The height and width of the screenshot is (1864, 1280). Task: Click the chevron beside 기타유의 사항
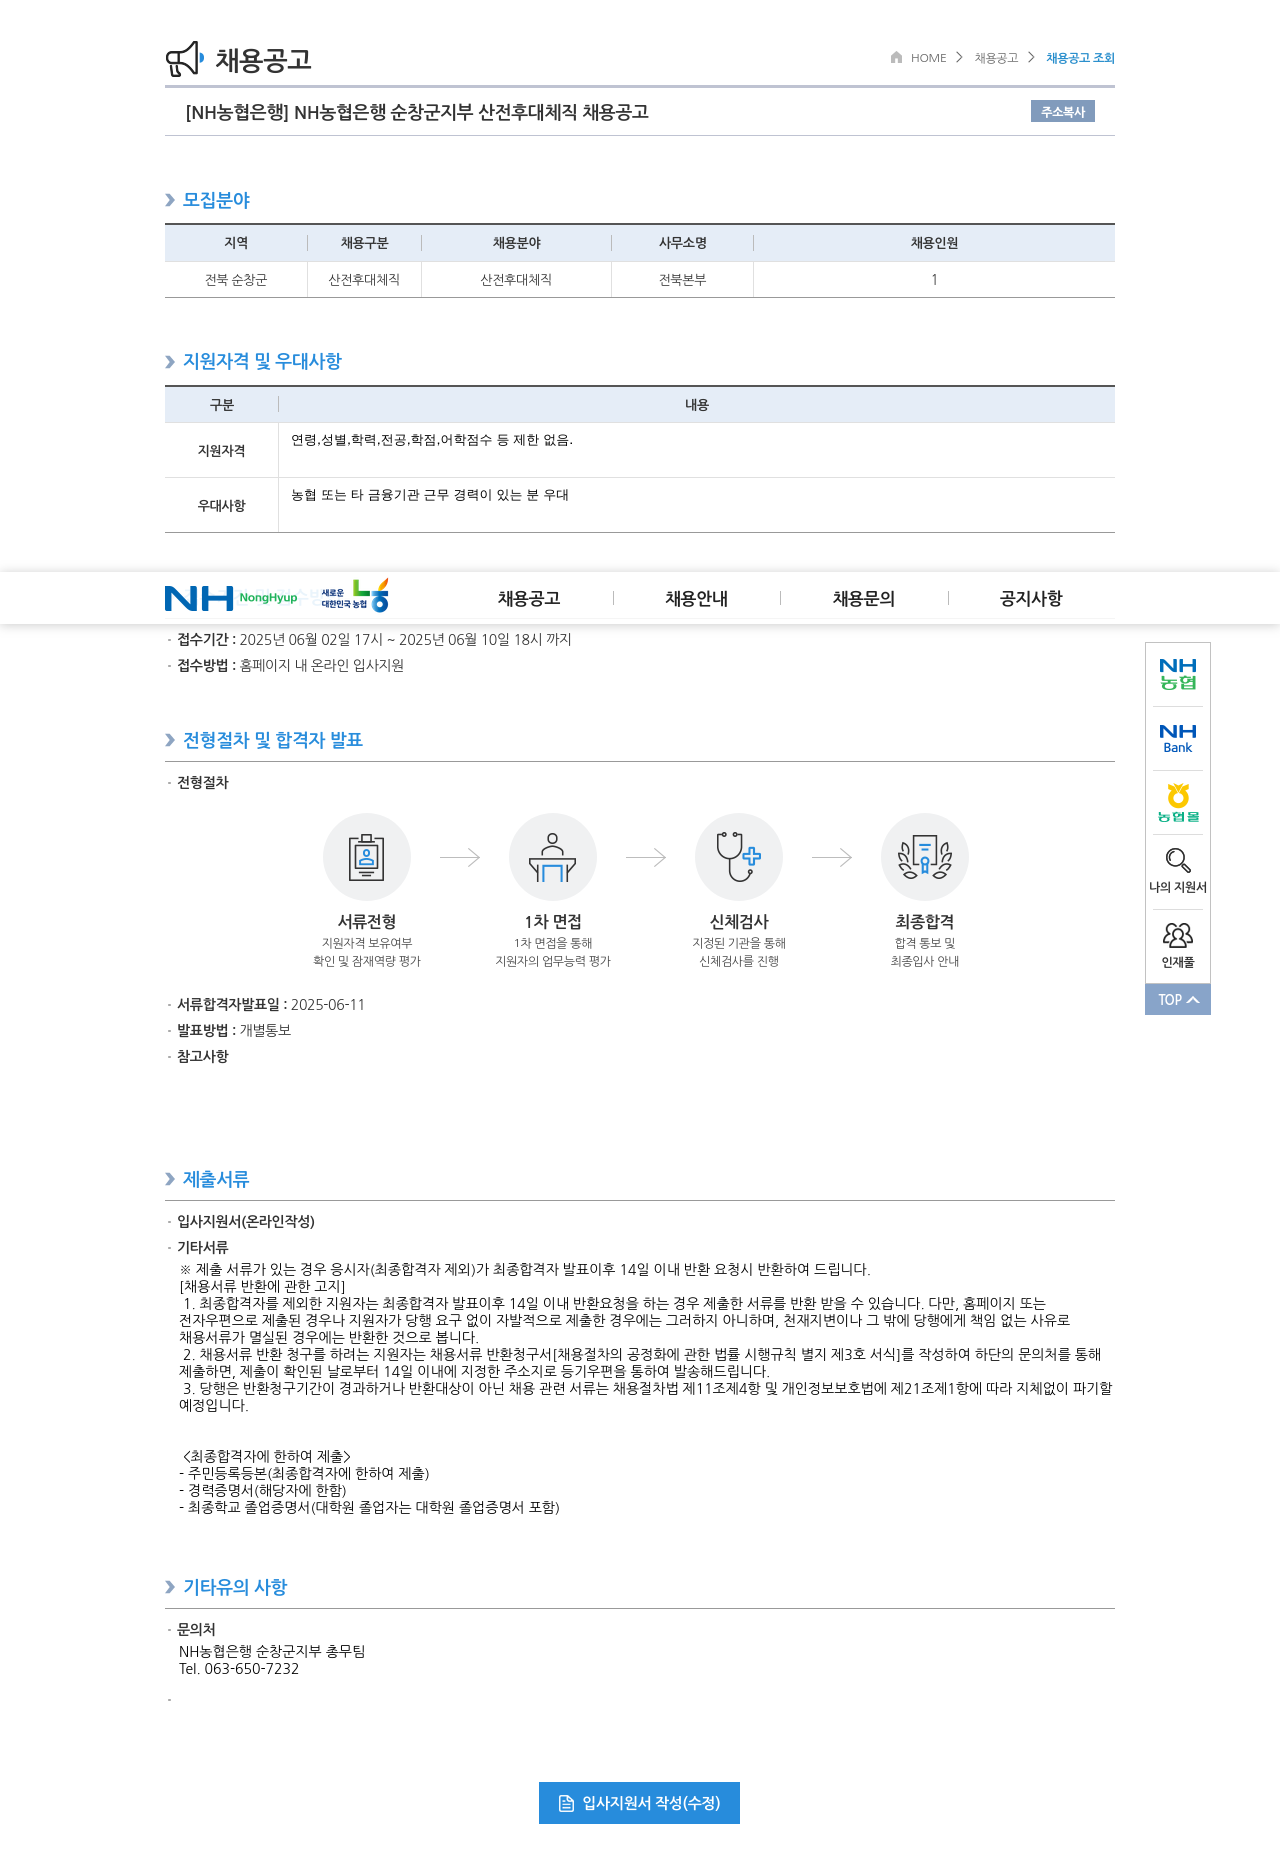click(x=170, y=1587)
